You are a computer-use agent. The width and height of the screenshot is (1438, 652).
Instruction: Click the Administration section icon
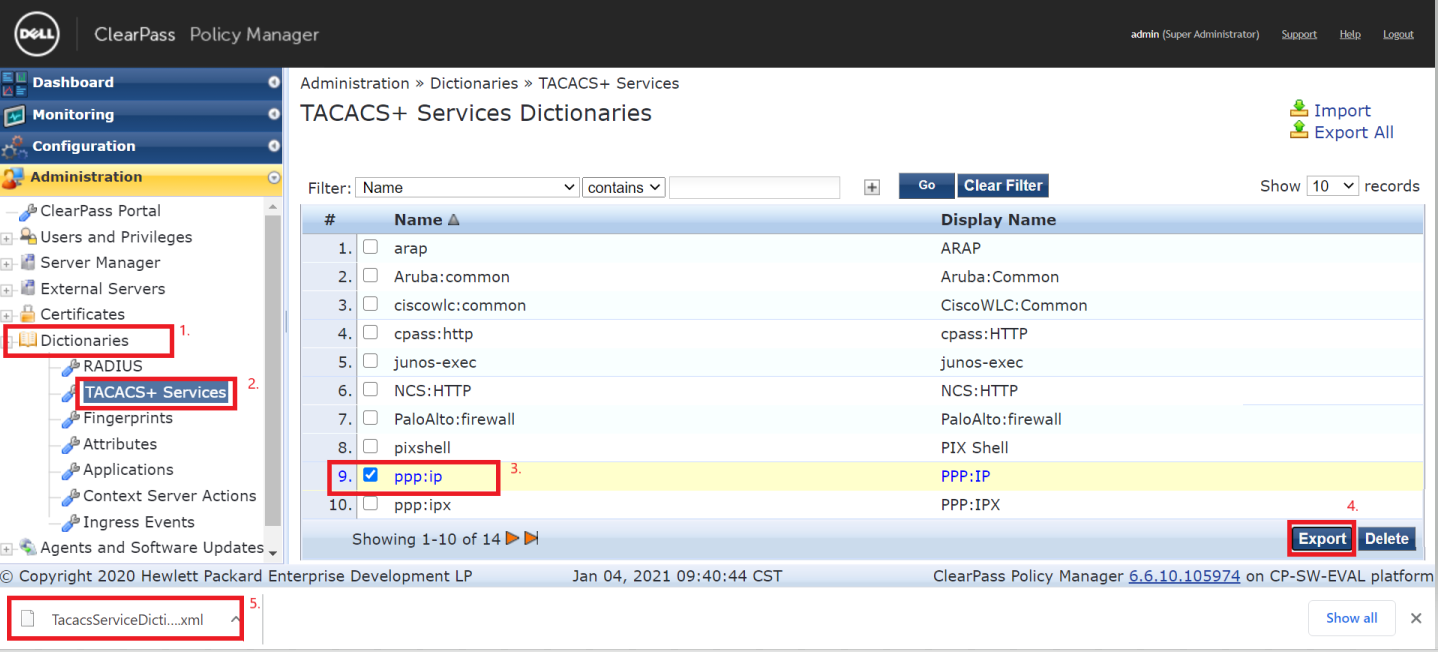[14, 178]
